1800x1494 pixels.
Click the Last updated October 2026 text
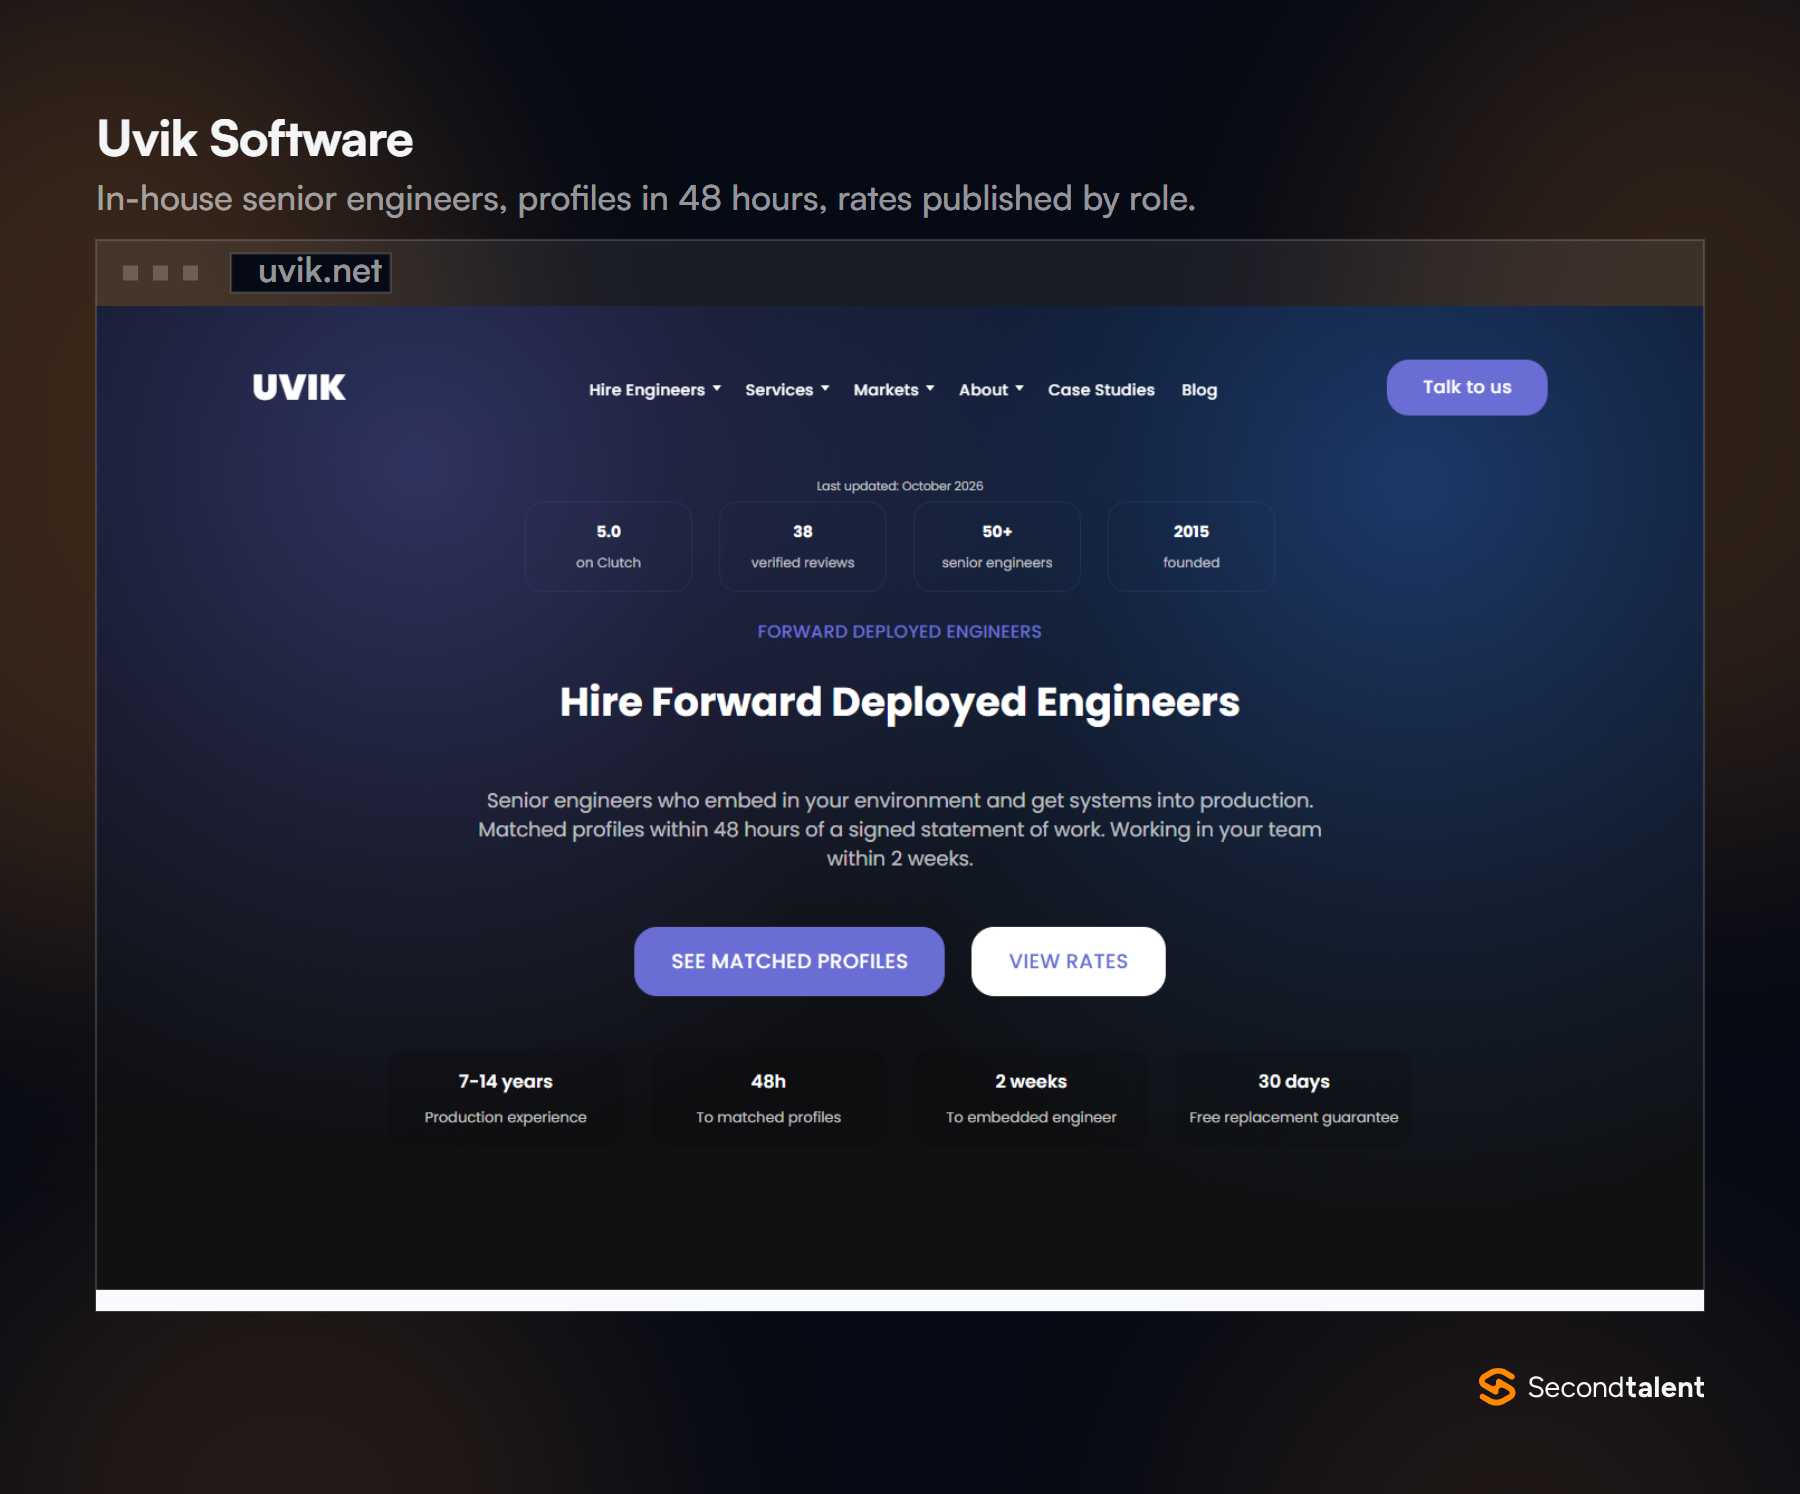tap(899, 486)
